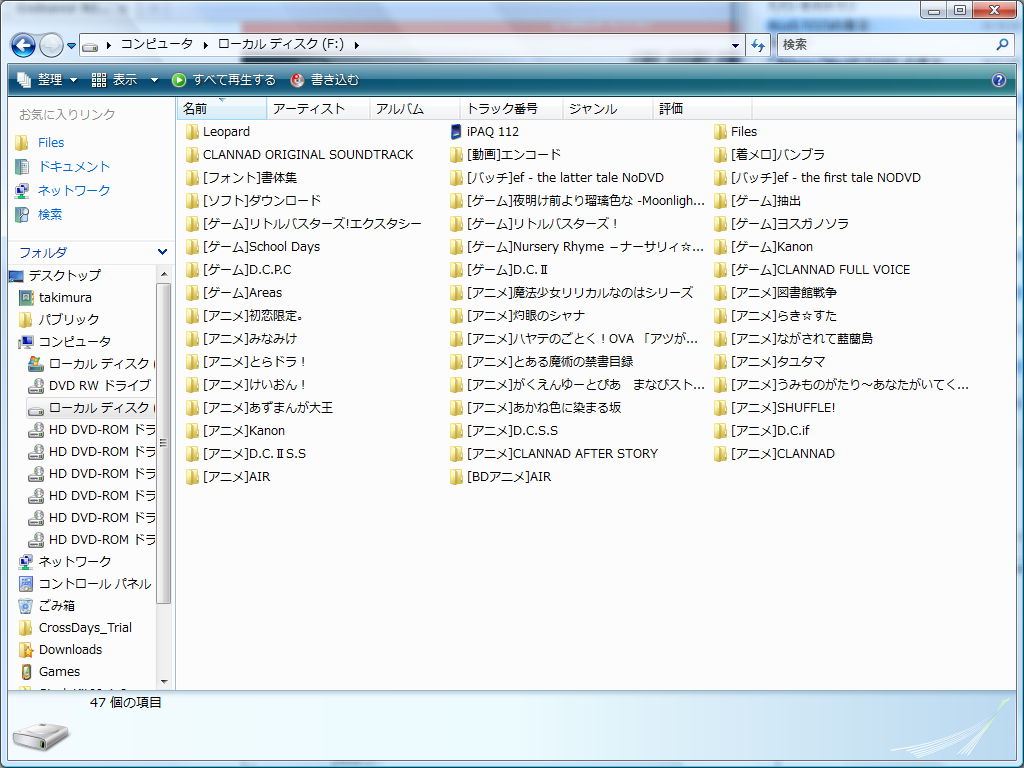The image size is (1024, 768).
Task: Select [動画]エンコード folder icon
Action: (456, 155)
